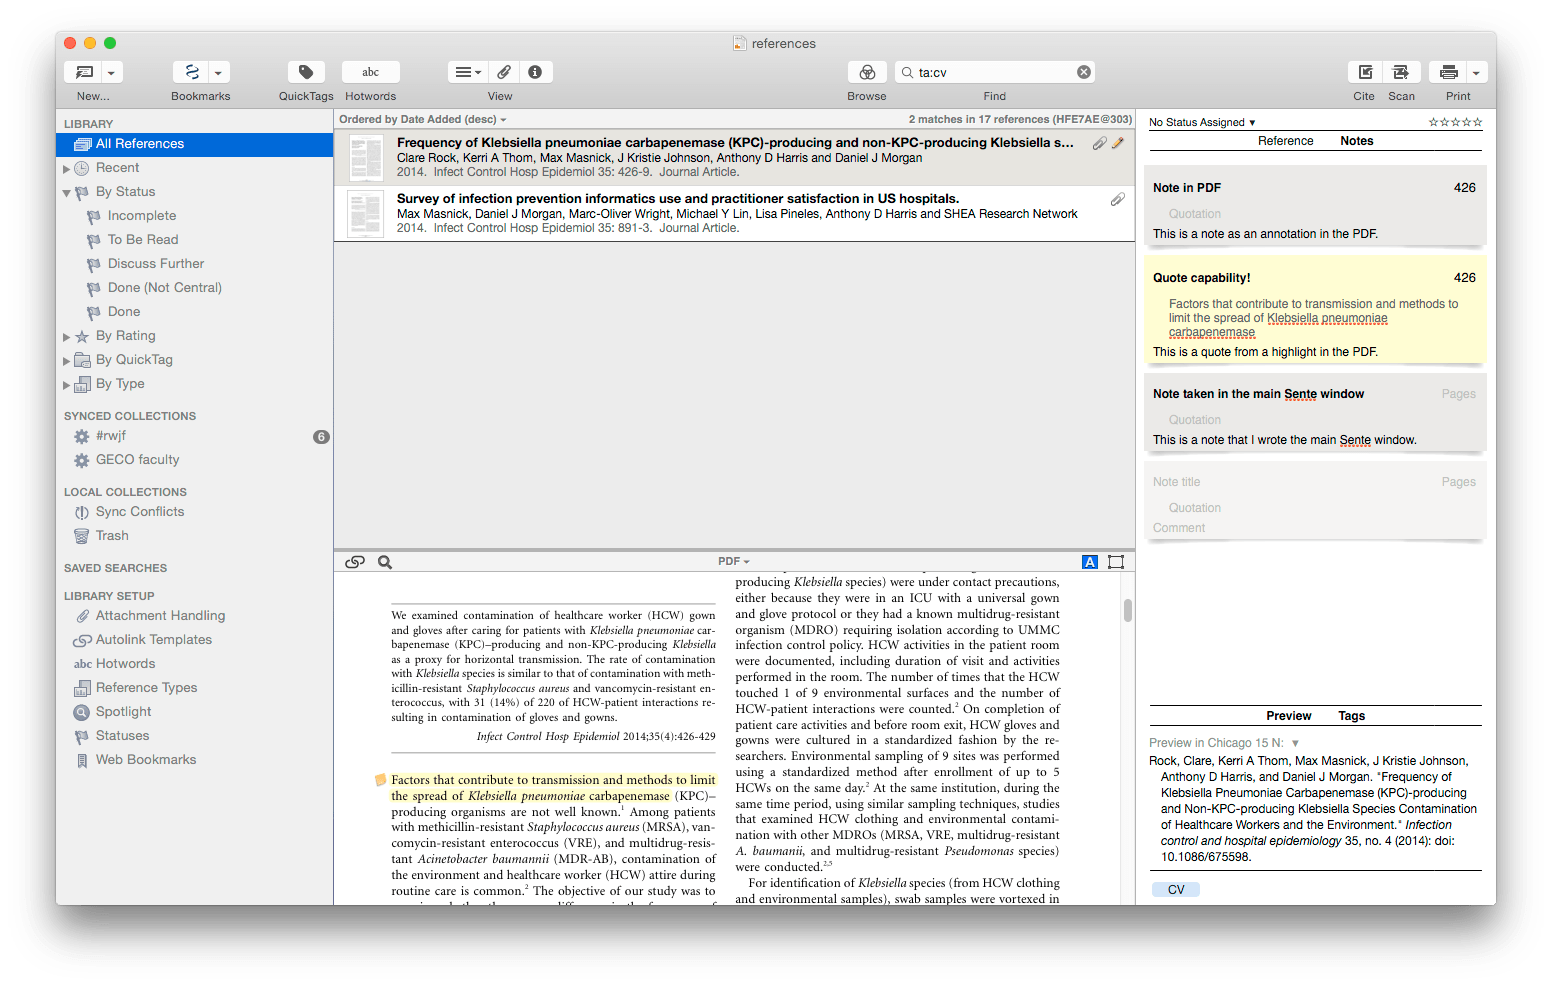The width and height of the screenshot is (1552, 985).
Task: Click the paperclip attachment icon in the View toolbar
Action: tap(503, 71)
